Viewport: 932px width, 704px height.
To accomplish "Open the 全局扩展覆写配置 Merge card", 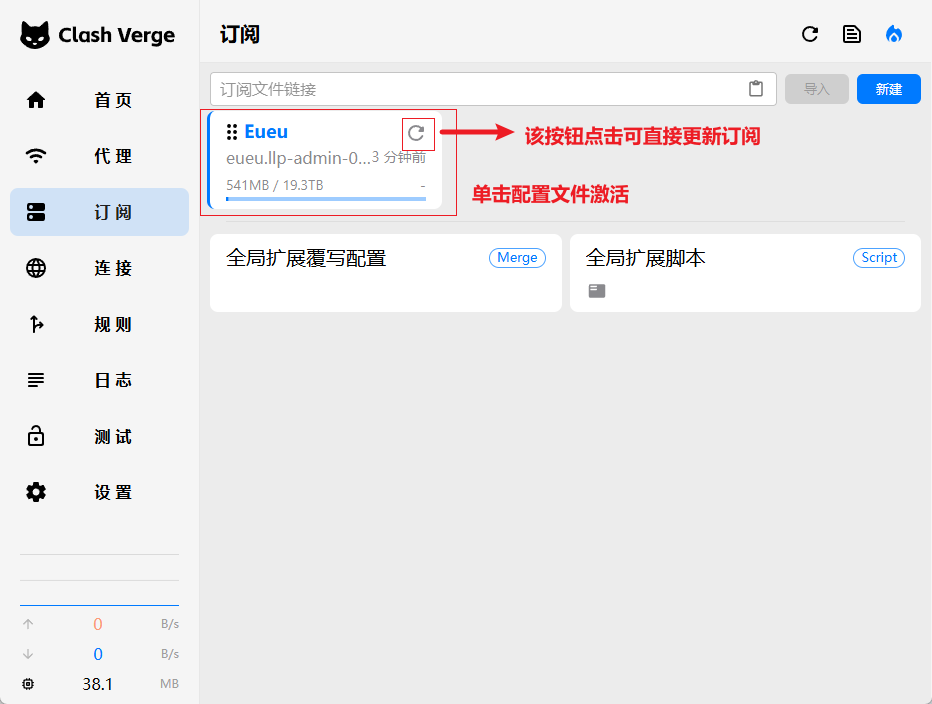I will coord(385,273).
